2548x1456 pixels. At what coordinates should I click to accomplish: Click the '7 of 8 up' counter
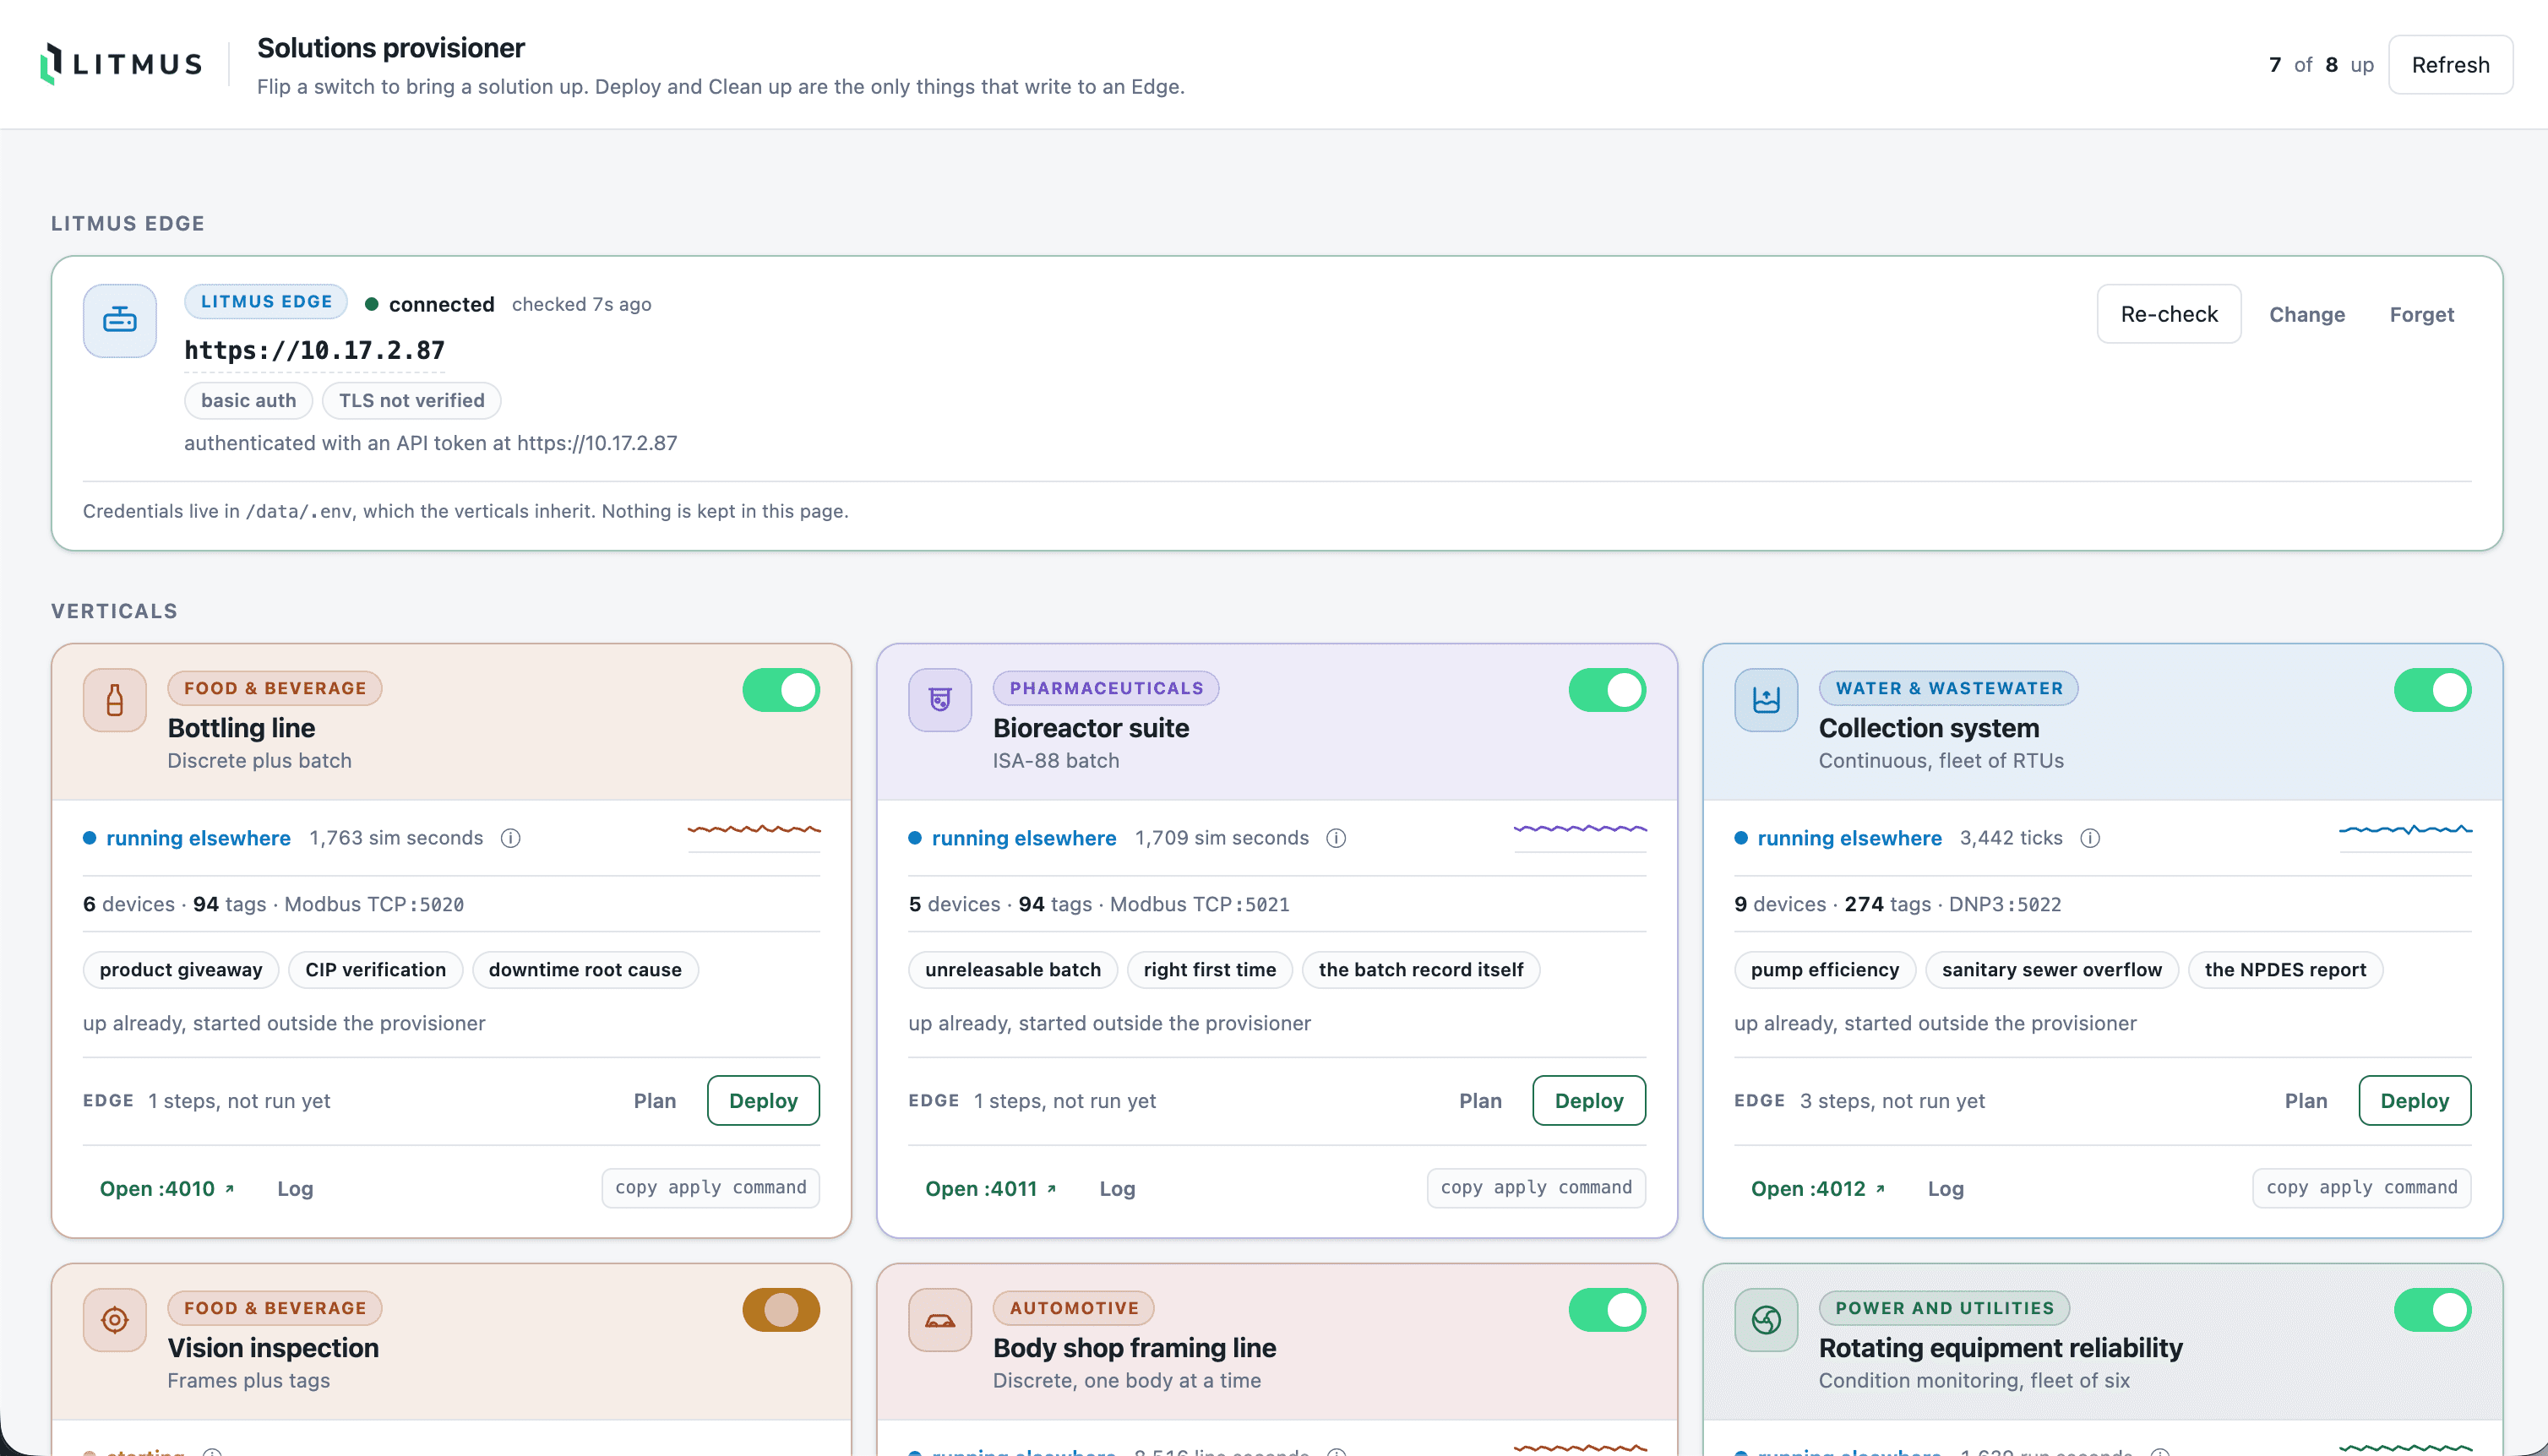click(2321, 65)
